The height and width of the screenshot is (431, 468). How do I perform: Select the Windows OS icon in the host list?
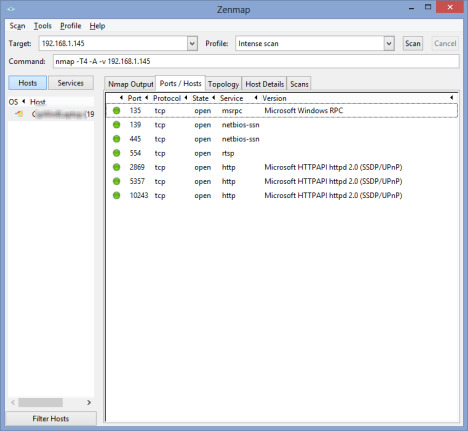[x=19, y=114]
